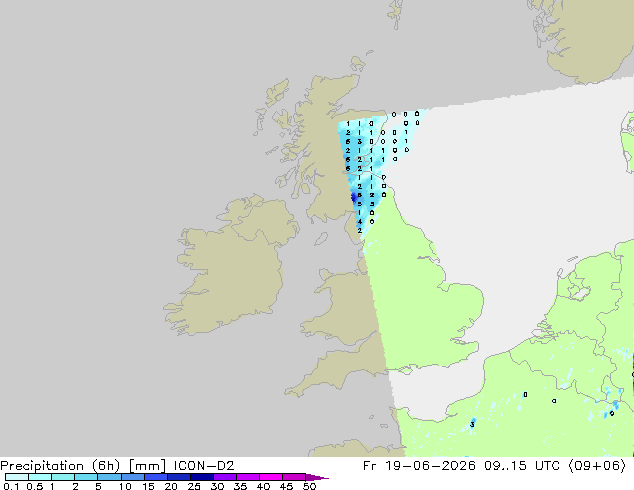Screen dimensions: 634x490
Task: Click the 'Fr' weekday label
Action: tap(370, 466)
